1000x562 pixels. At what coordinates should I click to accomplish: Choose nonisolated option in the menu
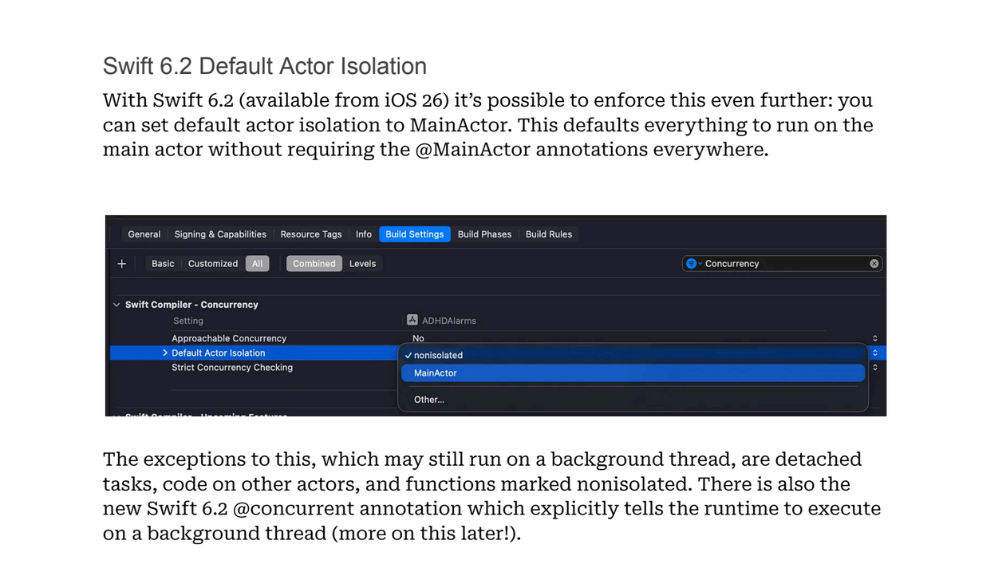click(x=438, y=355)
